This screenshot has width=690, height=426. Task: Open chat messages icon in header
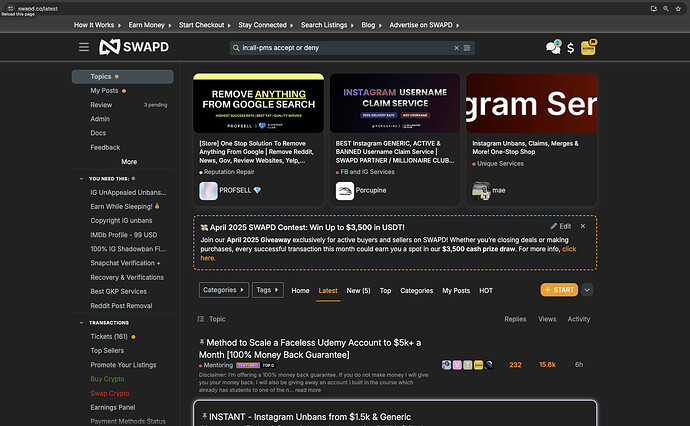tap(553, 48)
